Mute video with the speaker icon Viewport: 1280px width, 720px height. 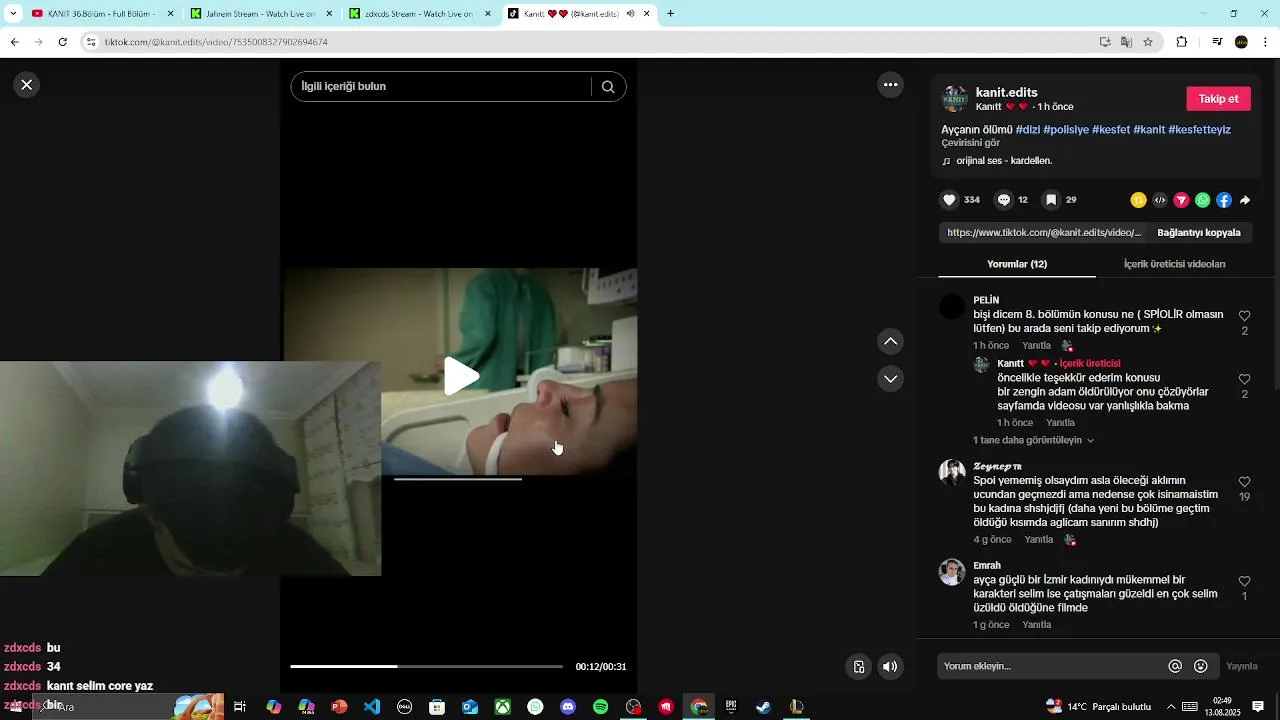[x=890, y=667]
